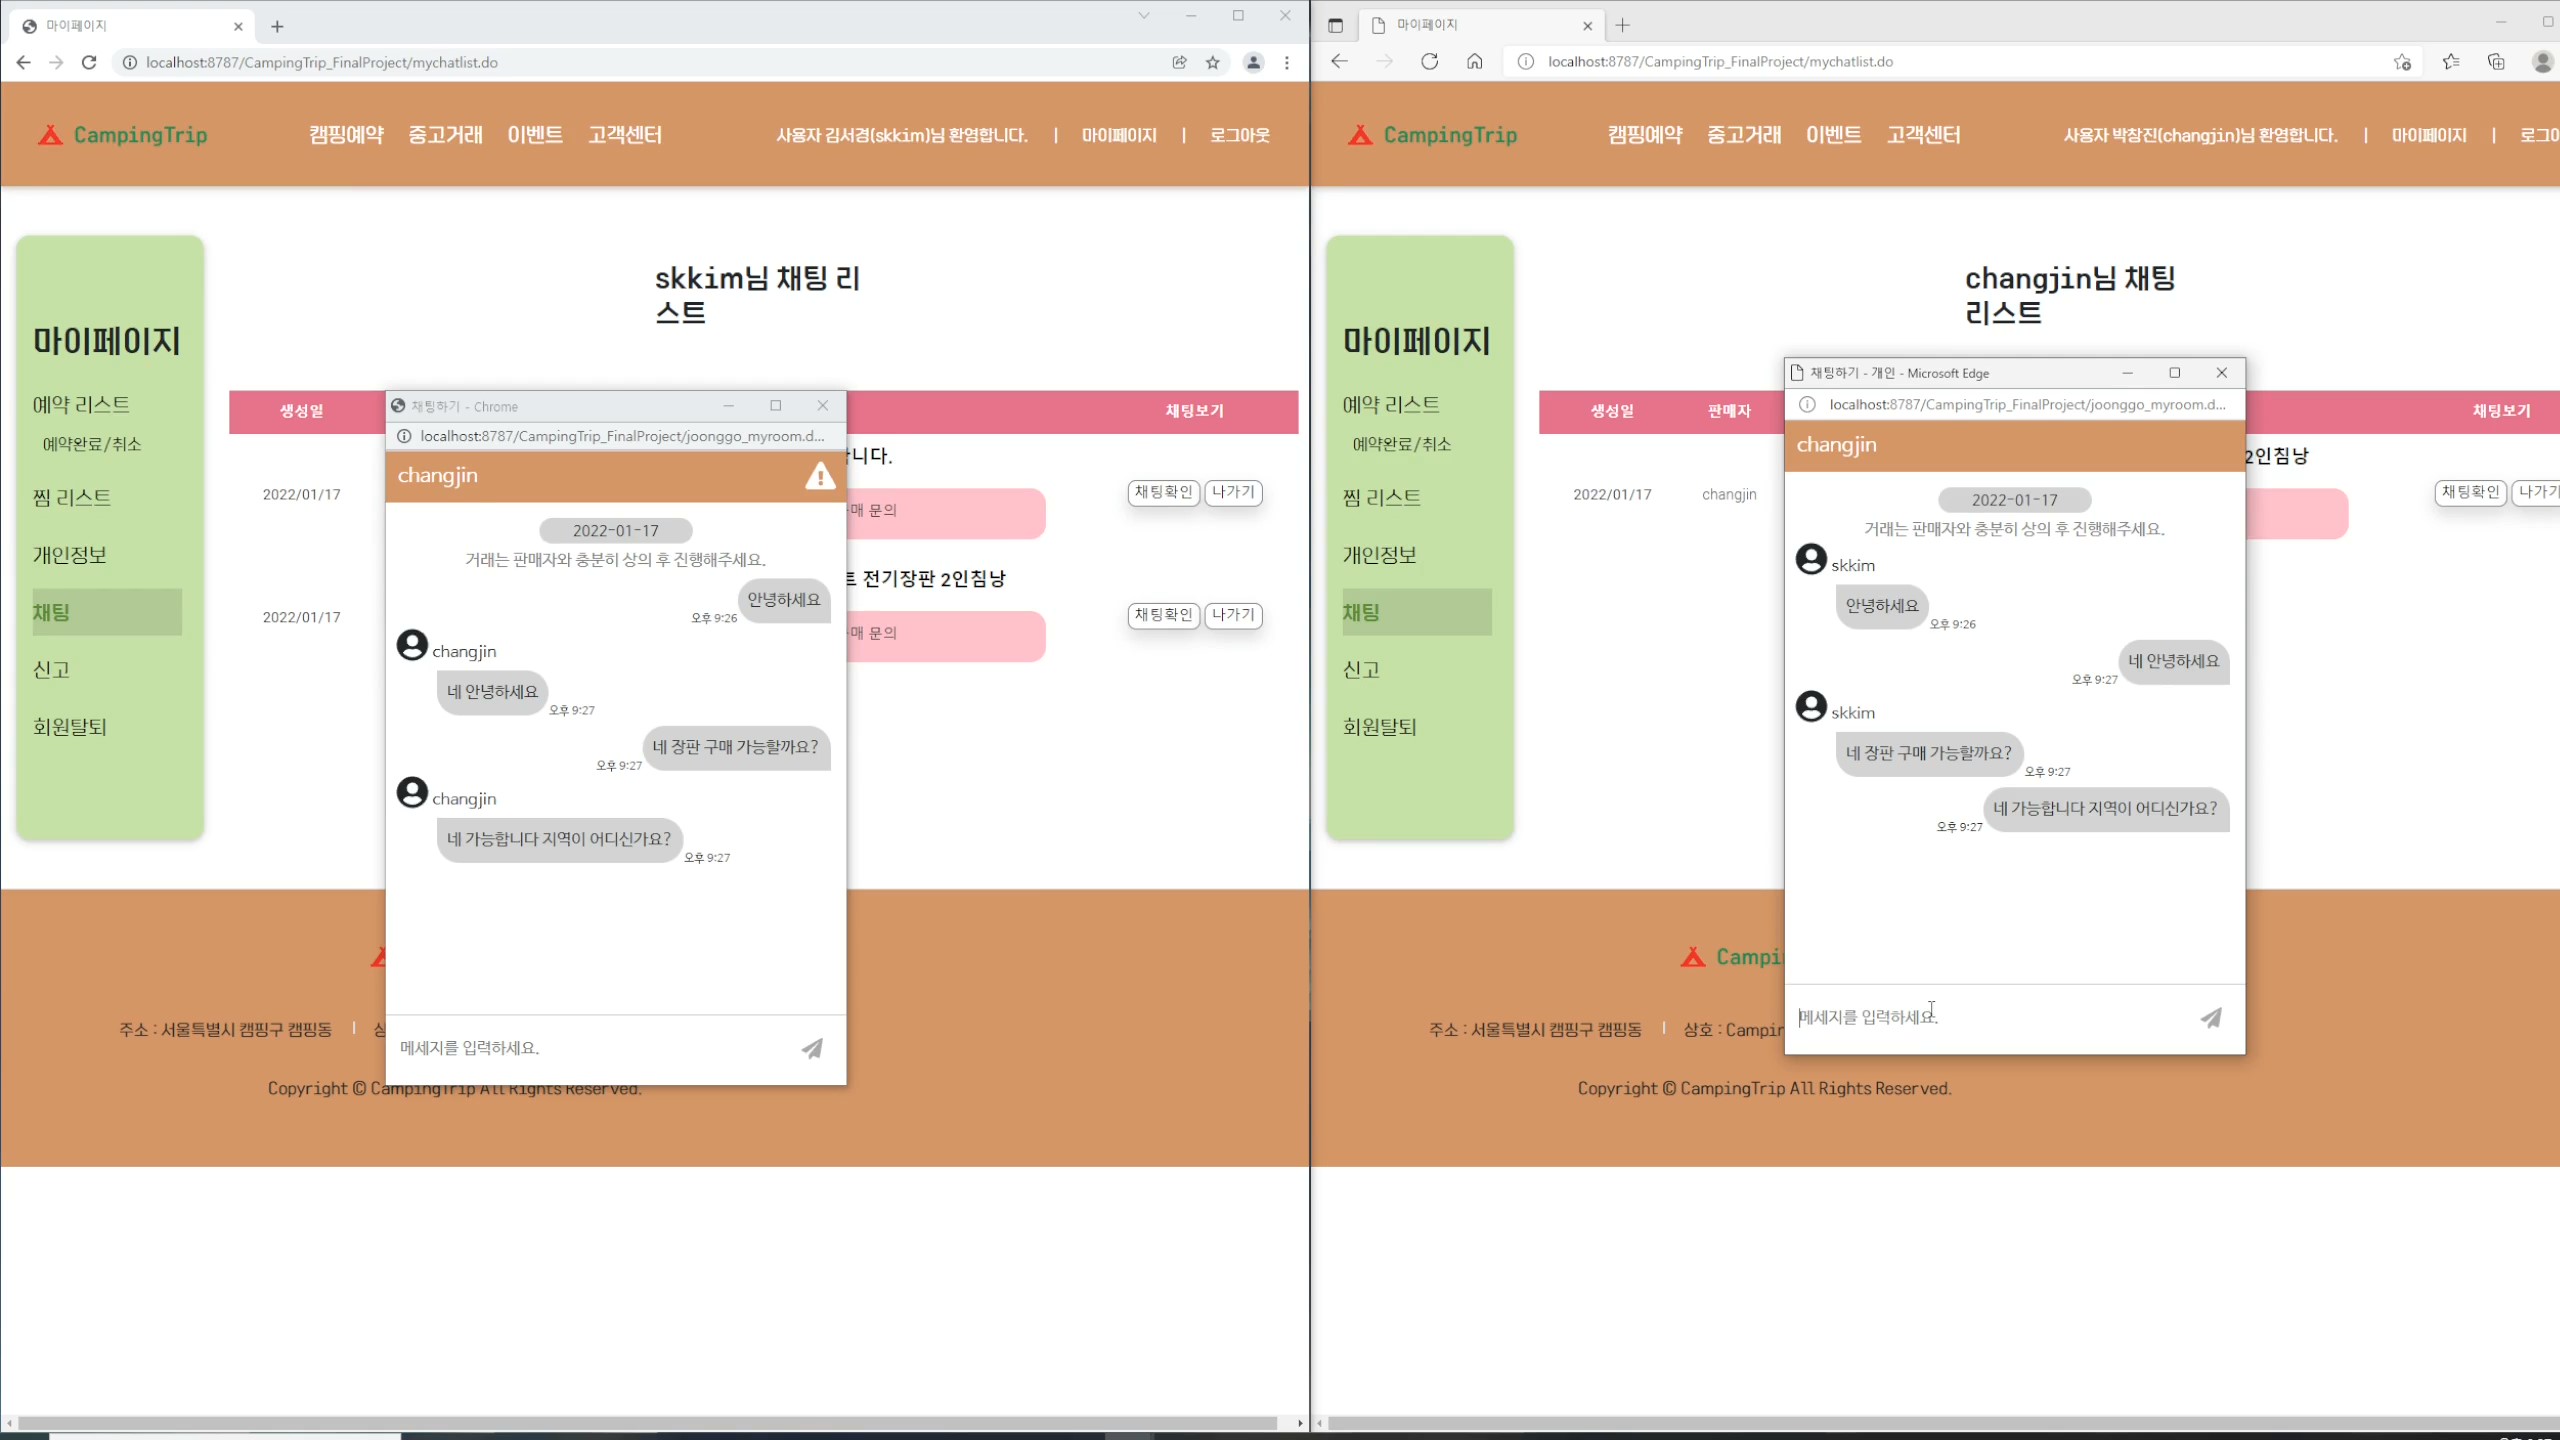Open the Chrome profile avatar icon

pyautogui.click(x=1253, y=62)
